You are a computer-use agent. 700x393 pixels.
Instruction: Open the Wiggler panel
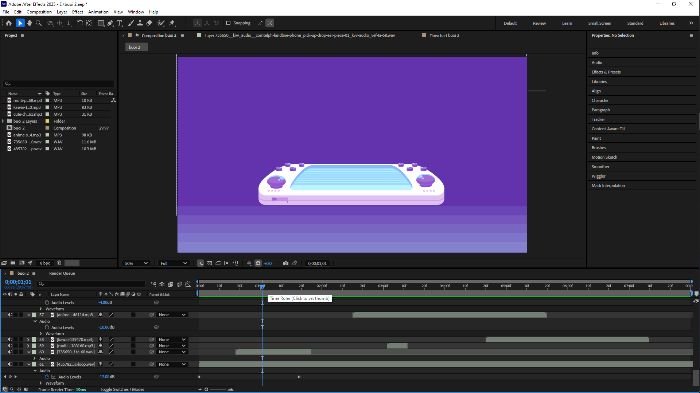(599, 176)
